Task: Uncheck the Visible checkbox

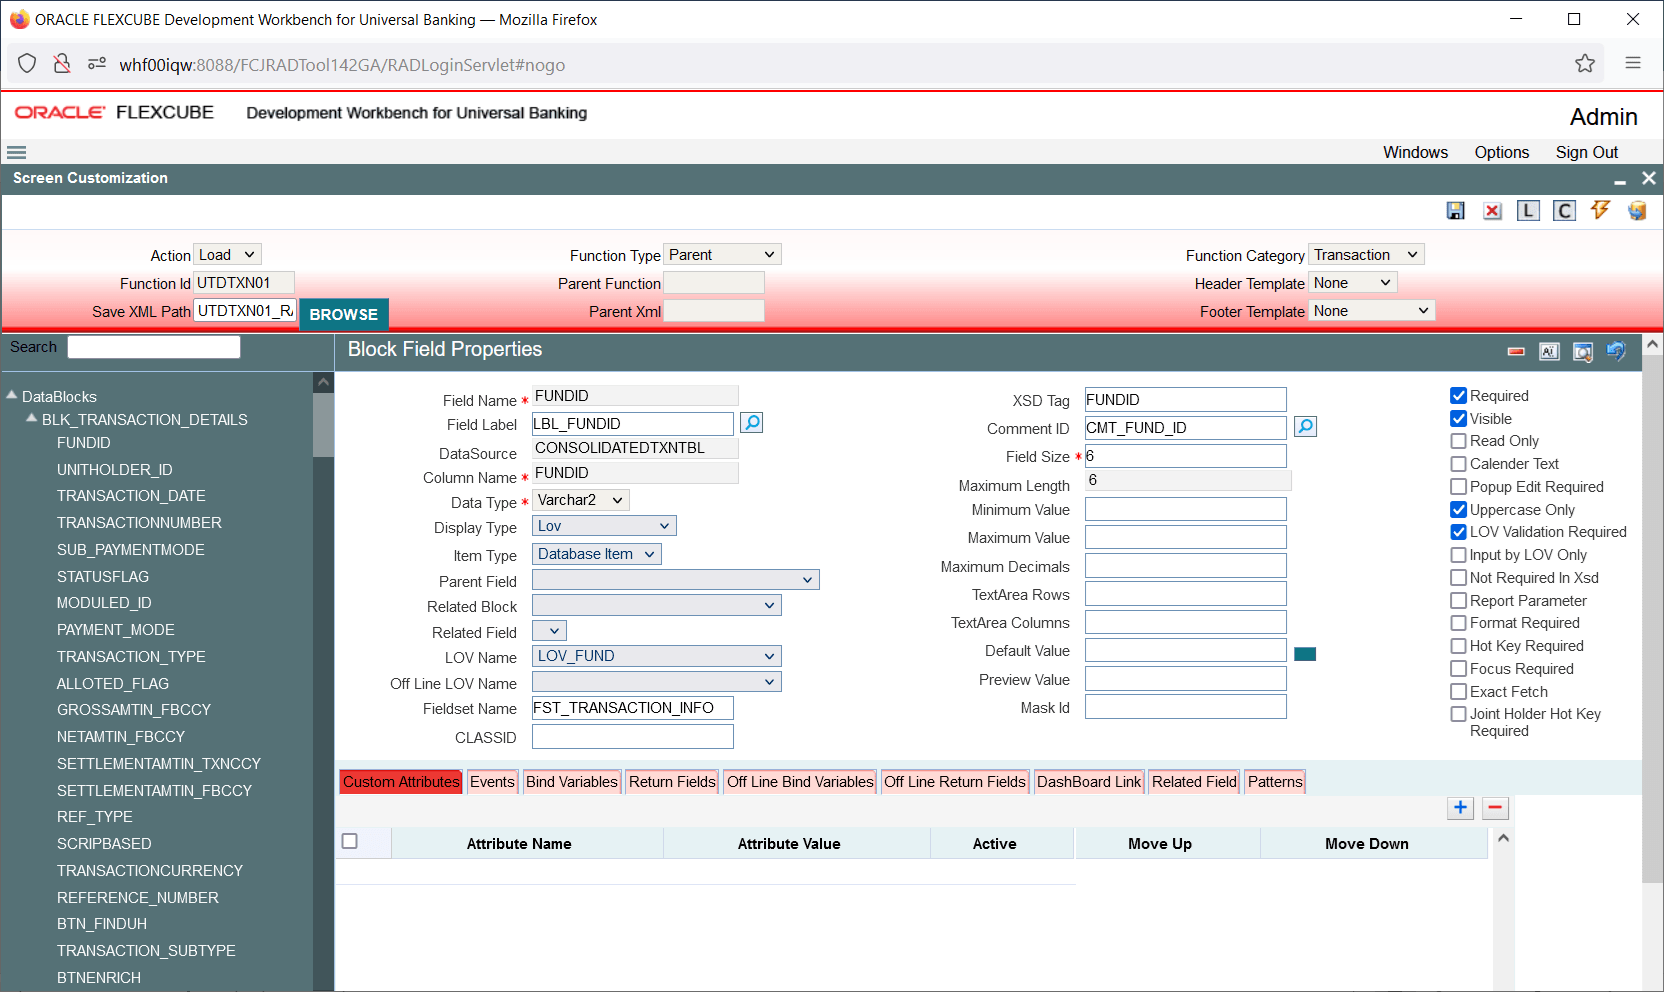Action: point(1459,419)
